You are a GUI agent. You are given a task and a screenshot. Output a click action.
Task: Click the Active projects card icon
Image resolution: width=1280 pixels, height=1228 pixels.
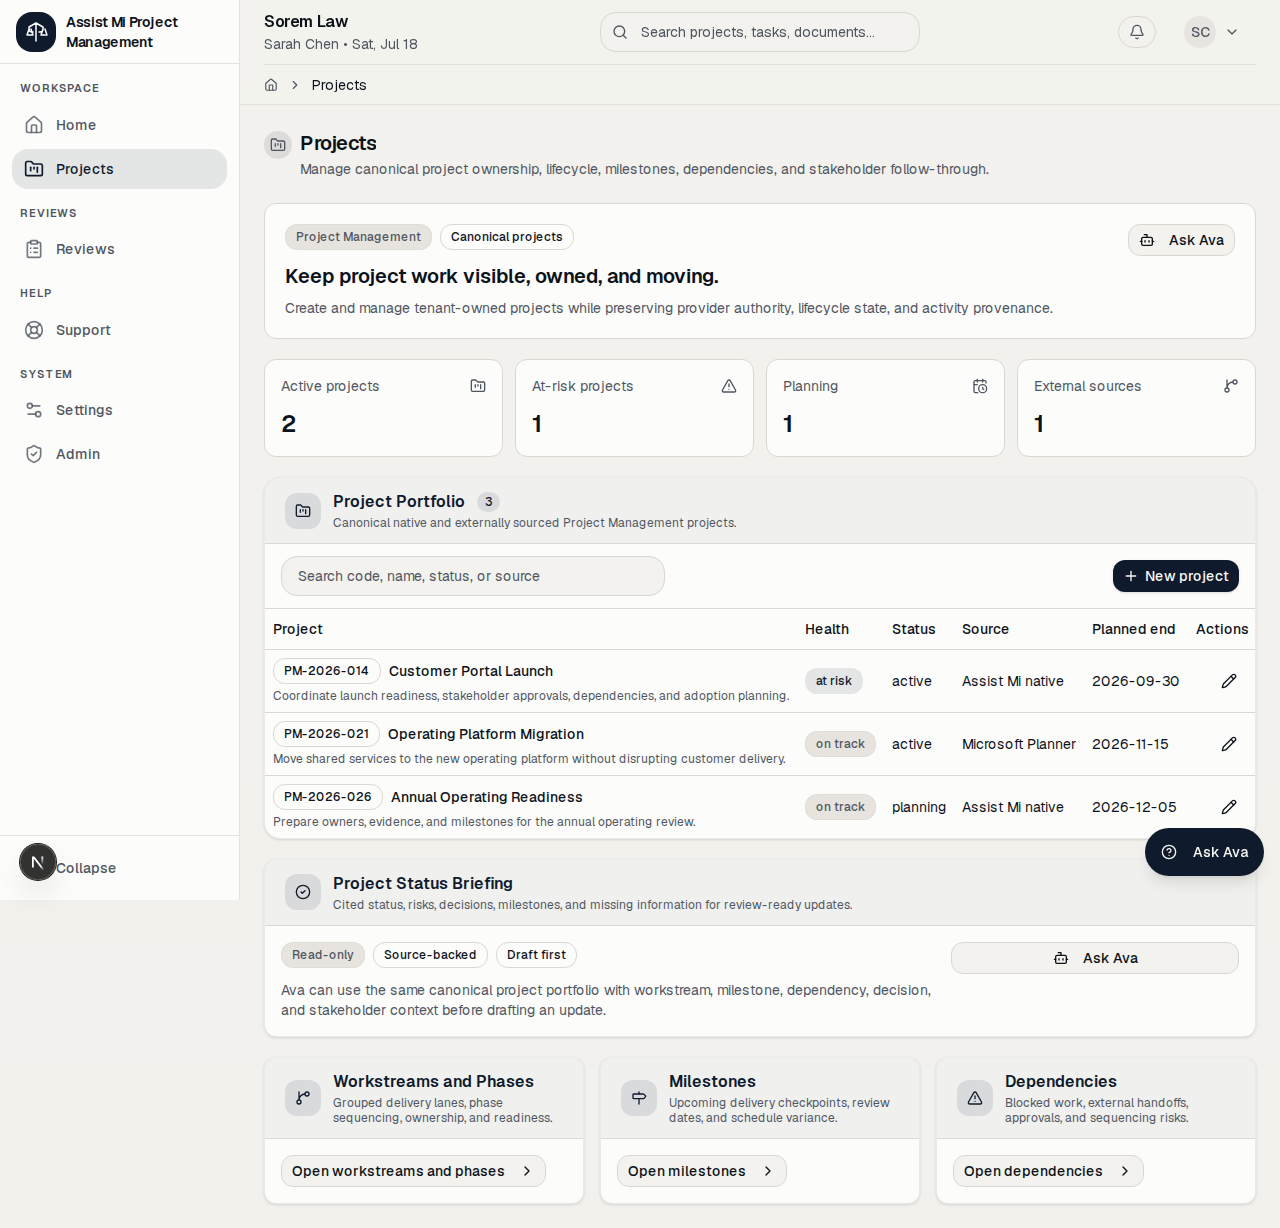point(478,386)
